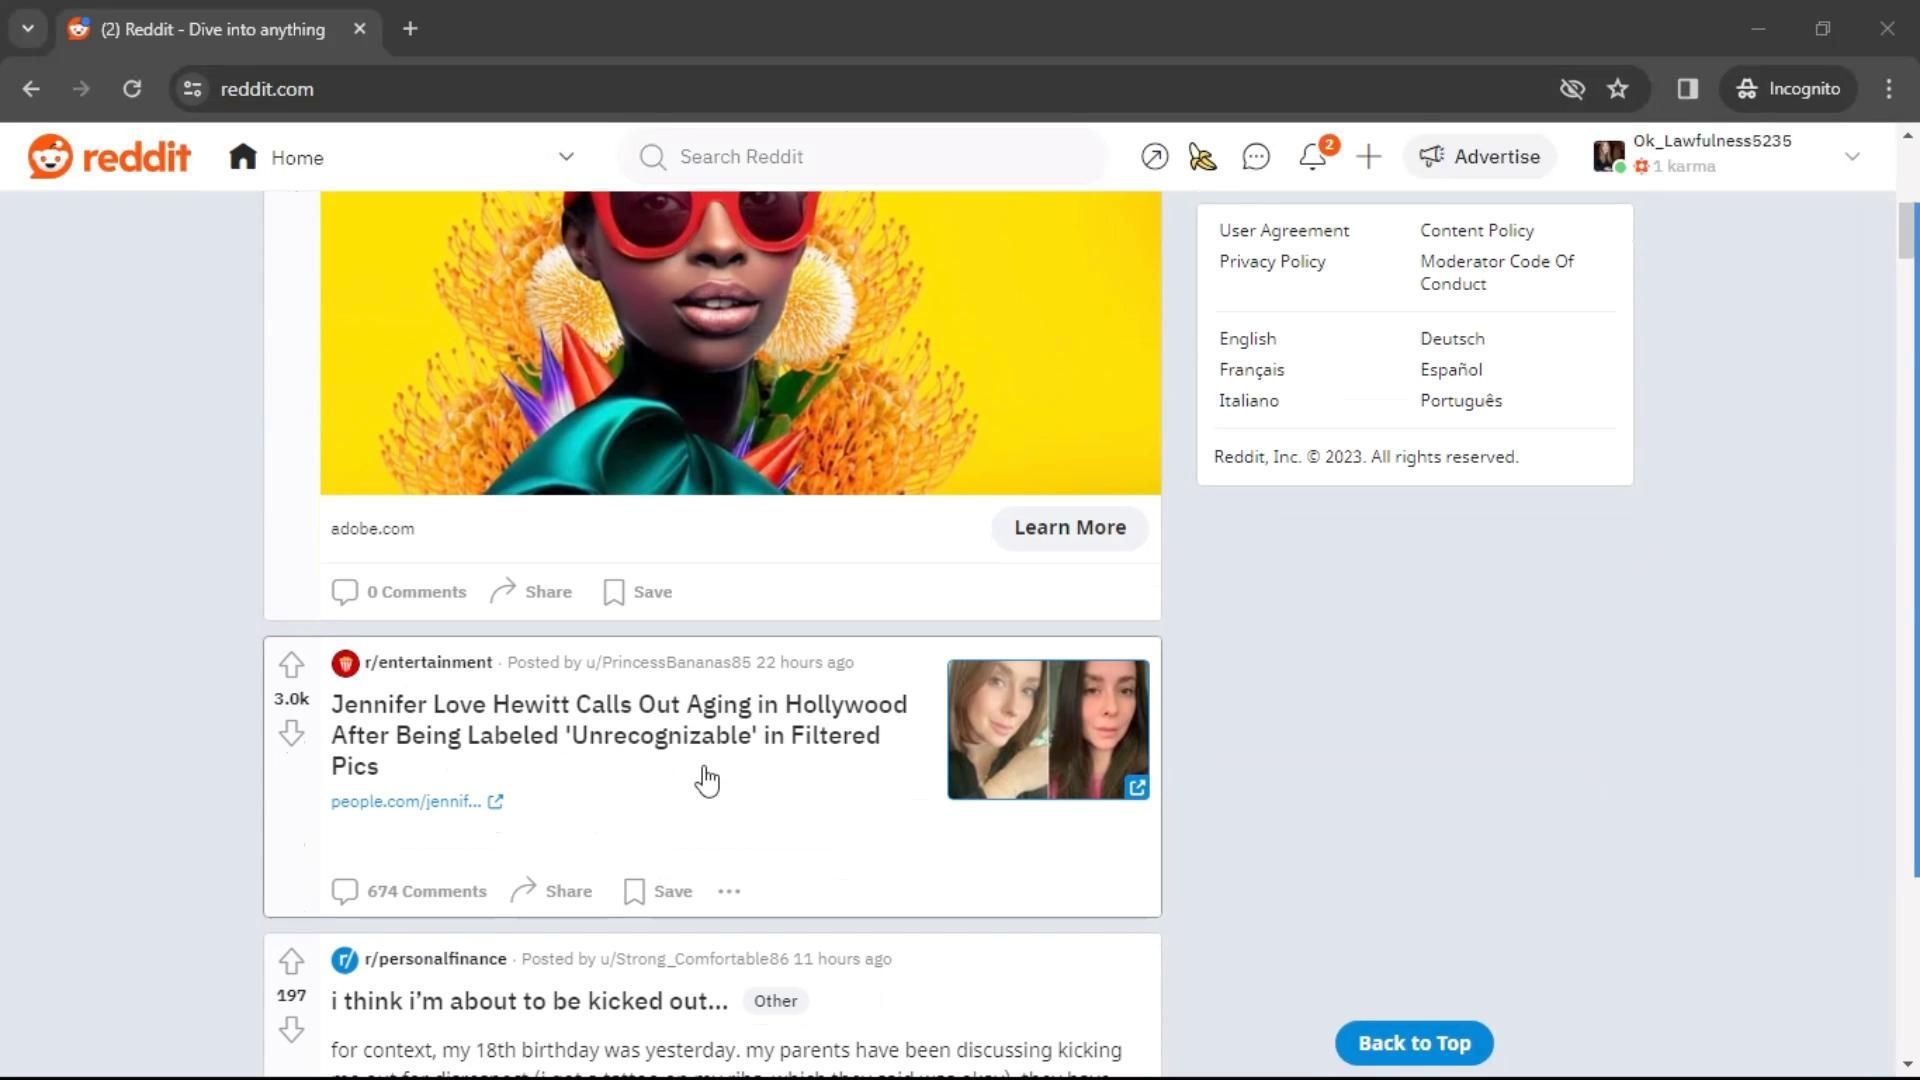Image resolution: width=1920 pixels, height=1080 pixels.
Task: Click the plus icon to create a post
Action: (x=1368, y=157)
